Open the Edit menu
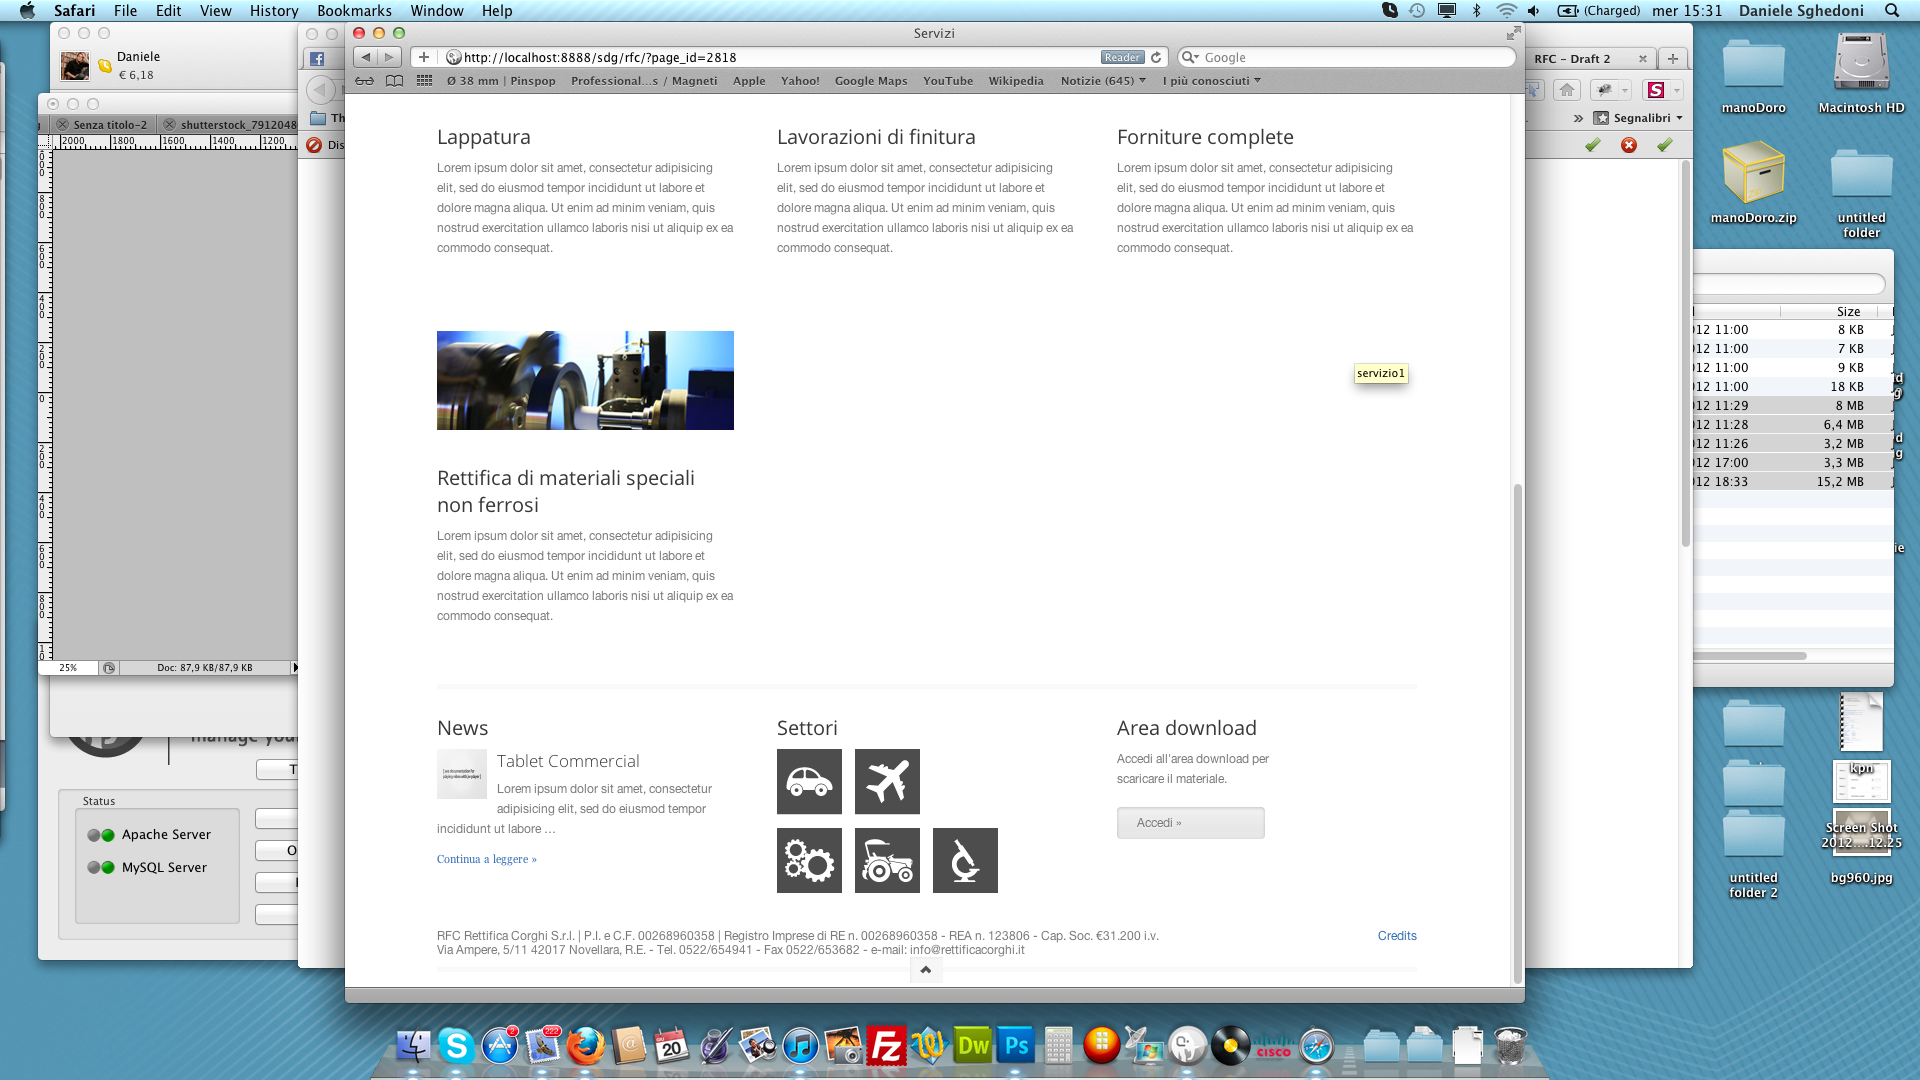Screen dimensions: 1920x1080 coord(168,10)
